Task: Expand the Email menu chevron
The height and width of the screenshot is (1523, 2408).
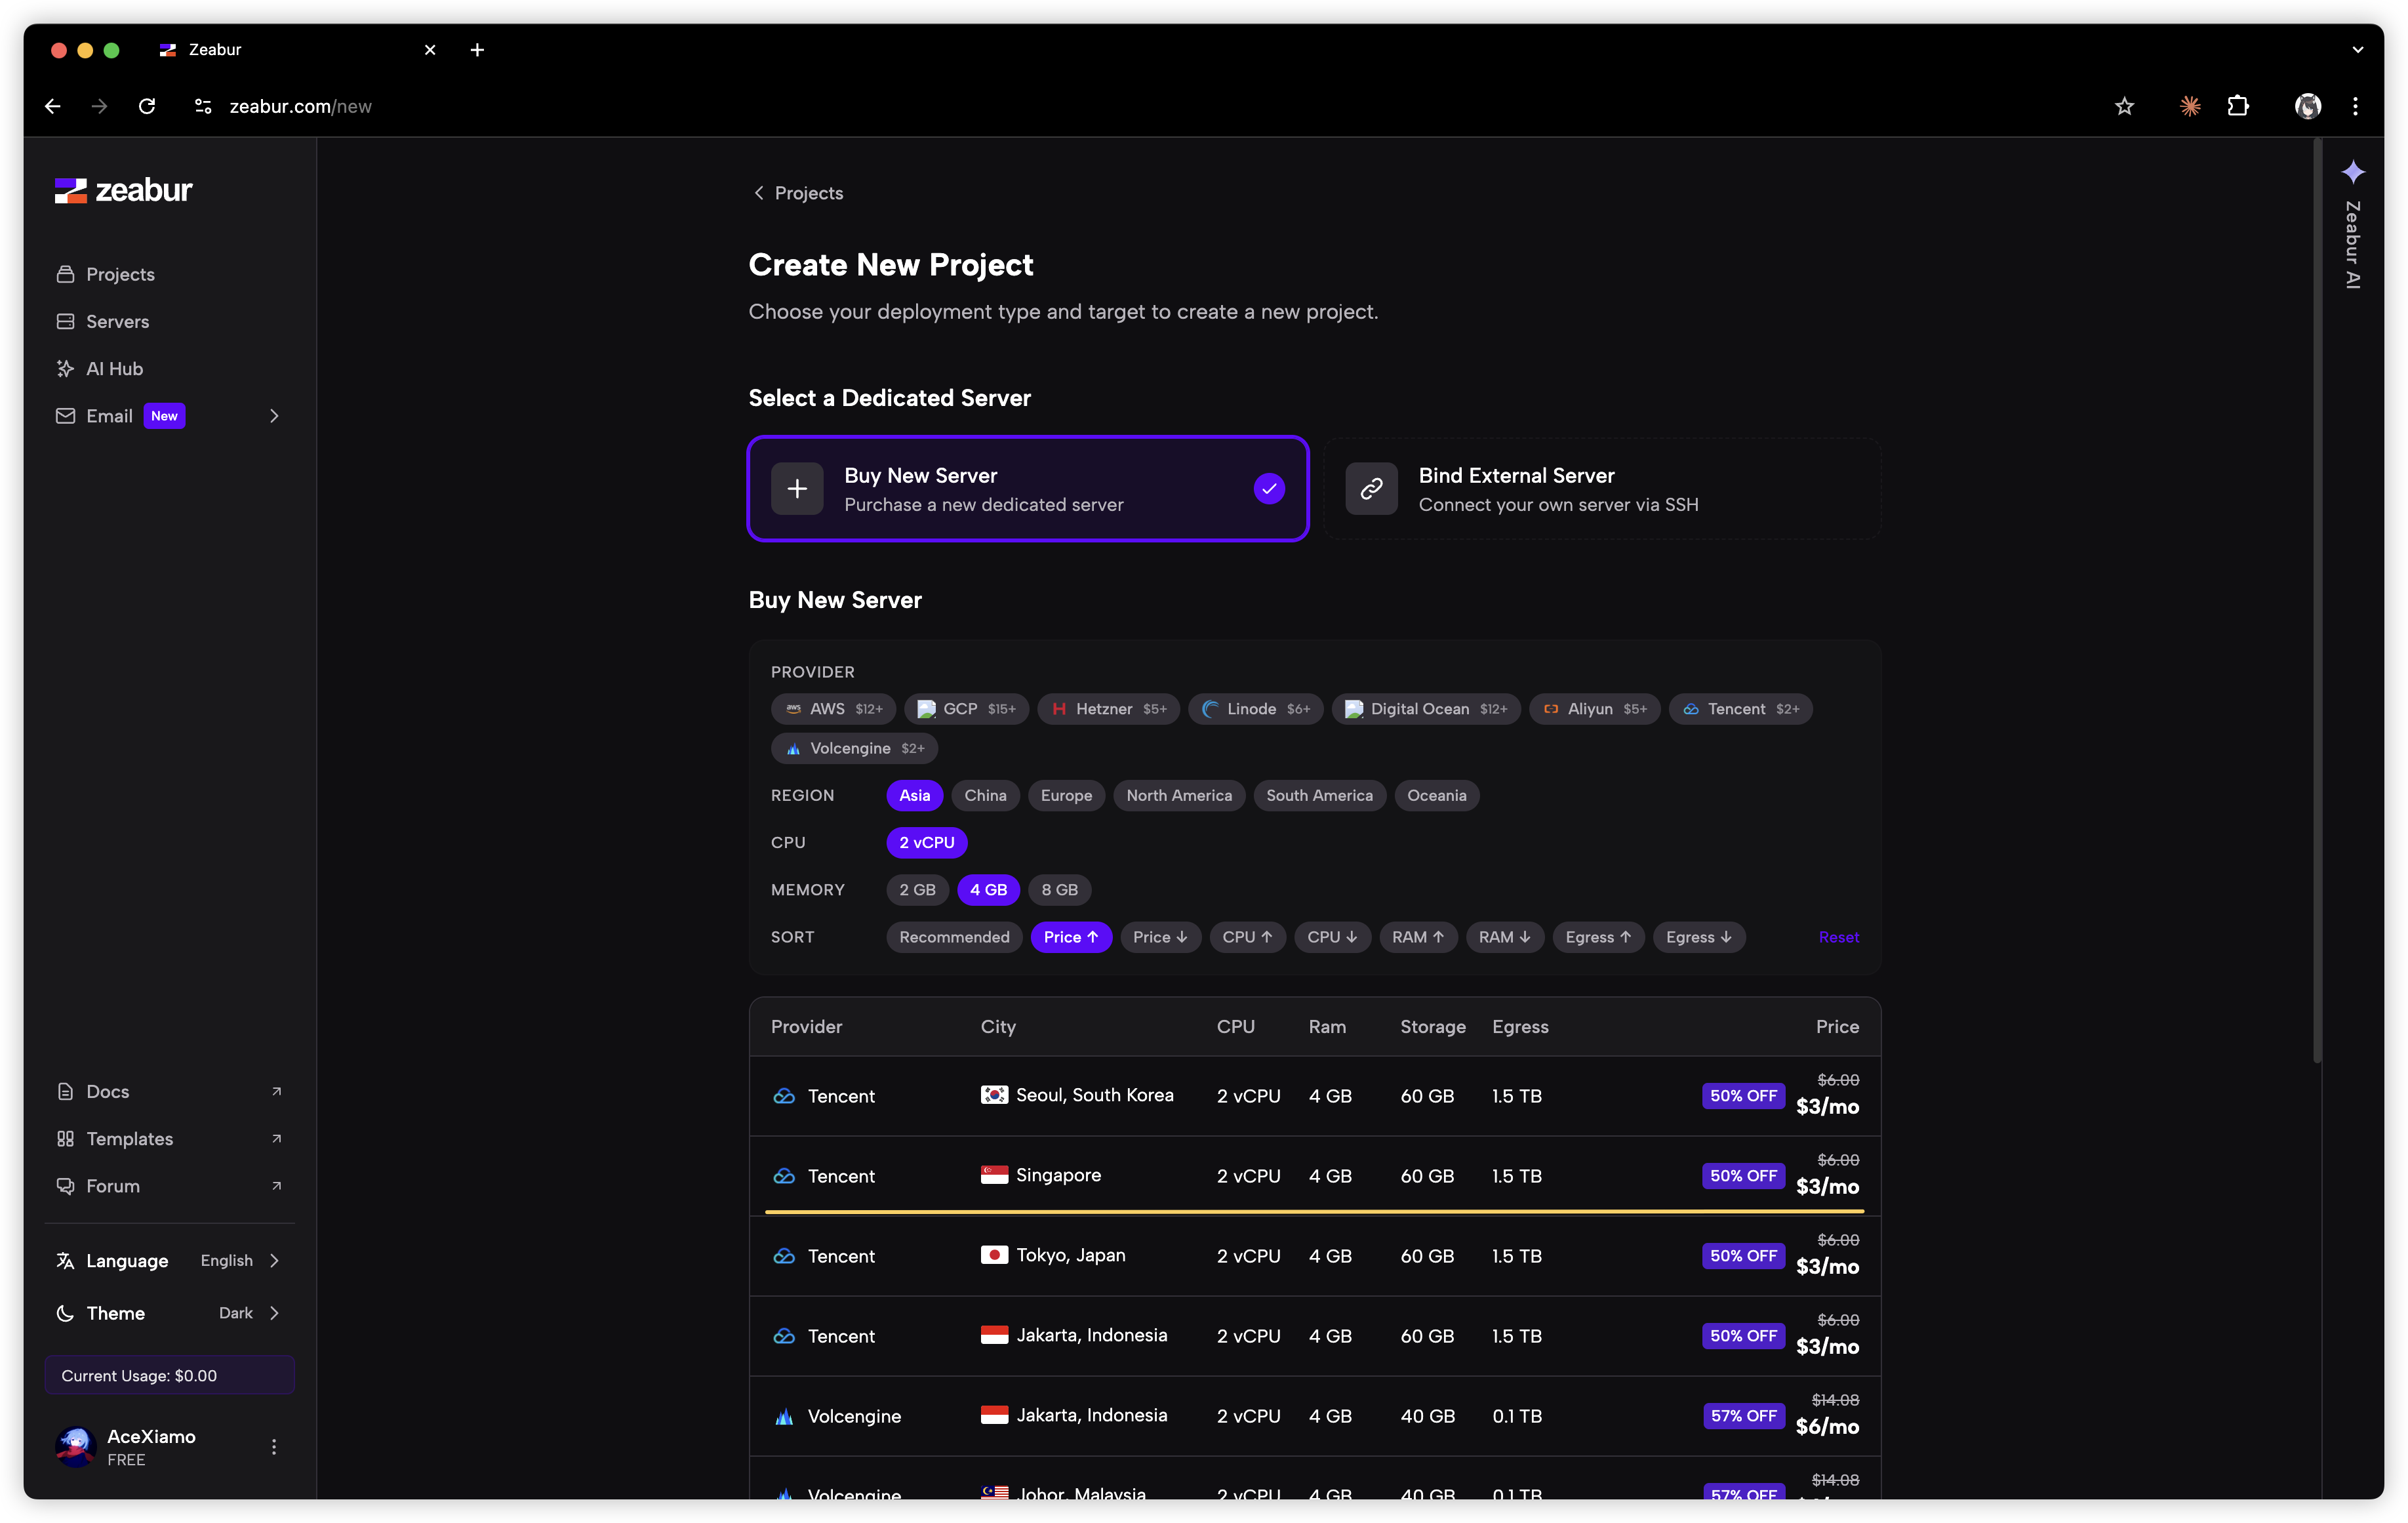Action: tap(273, 416)
